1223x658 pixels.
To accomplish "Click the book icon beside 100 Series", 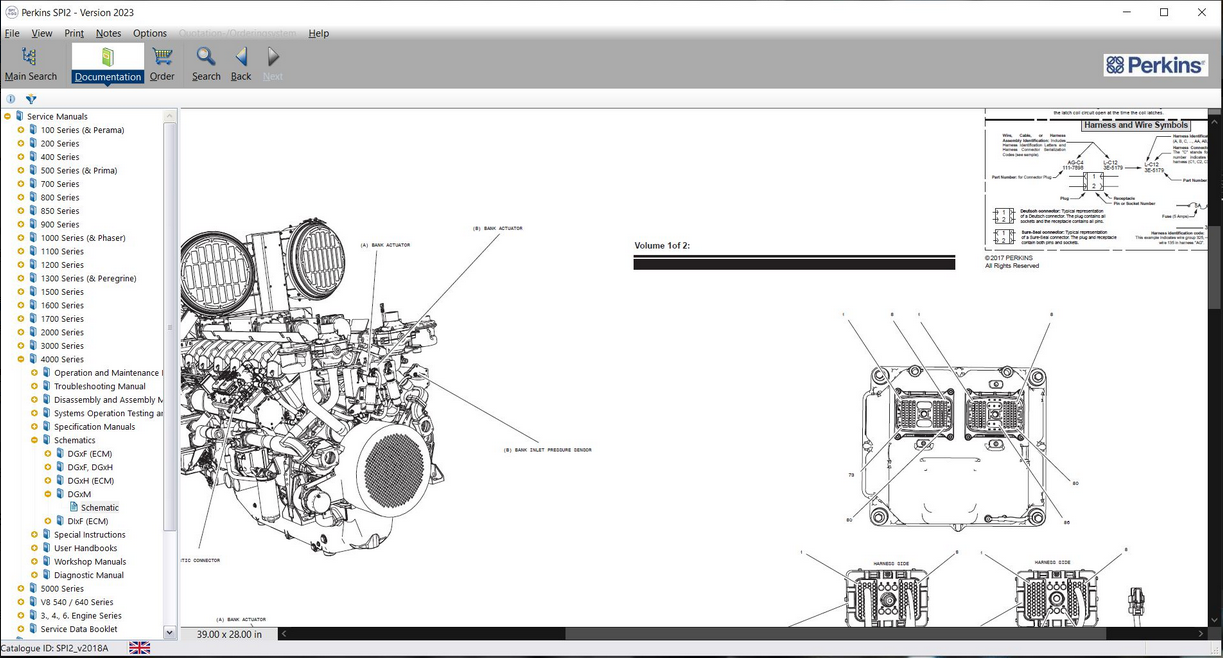I will 33,130.
